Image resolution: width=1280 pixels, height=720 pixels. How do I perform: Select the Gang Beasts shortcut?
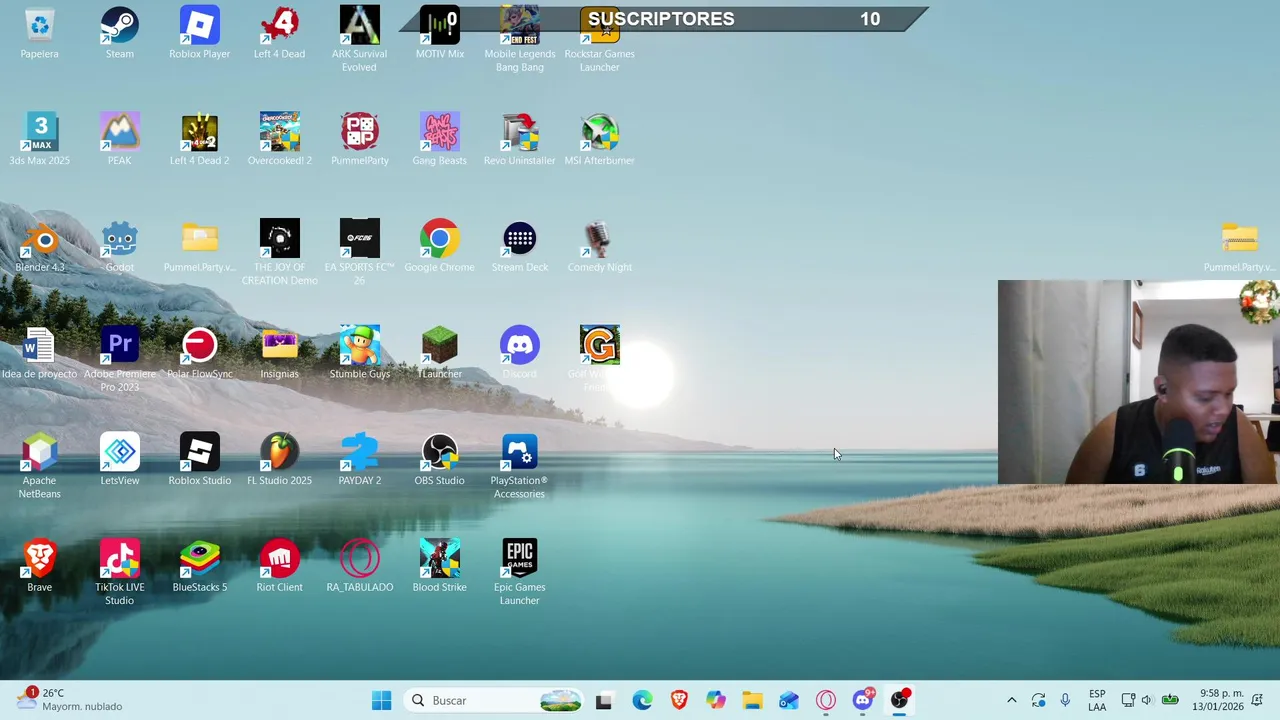point(439,139)
